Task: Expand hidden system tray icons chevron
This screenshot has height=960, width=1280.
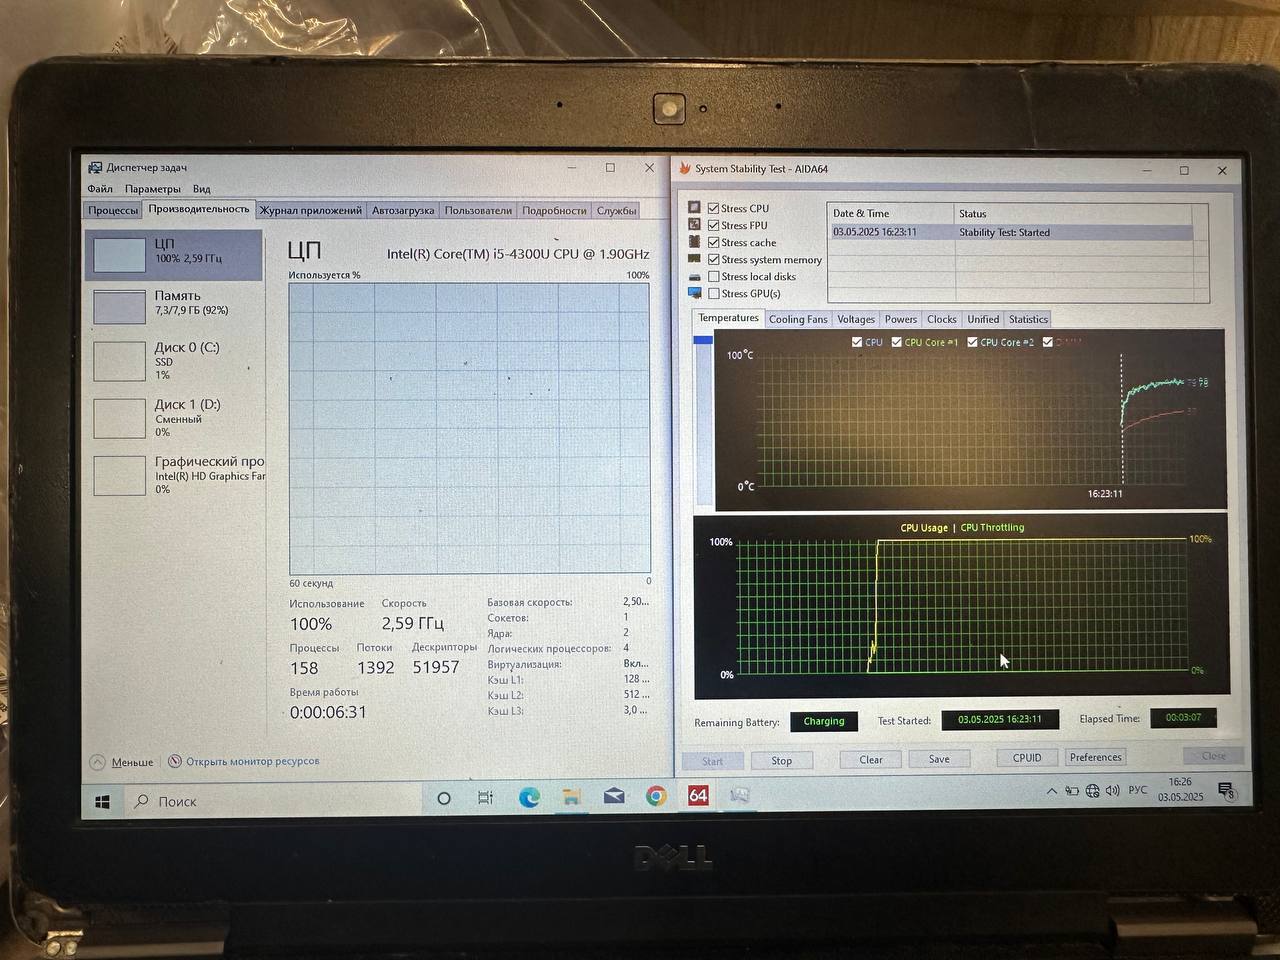Action: (1051, 791)
